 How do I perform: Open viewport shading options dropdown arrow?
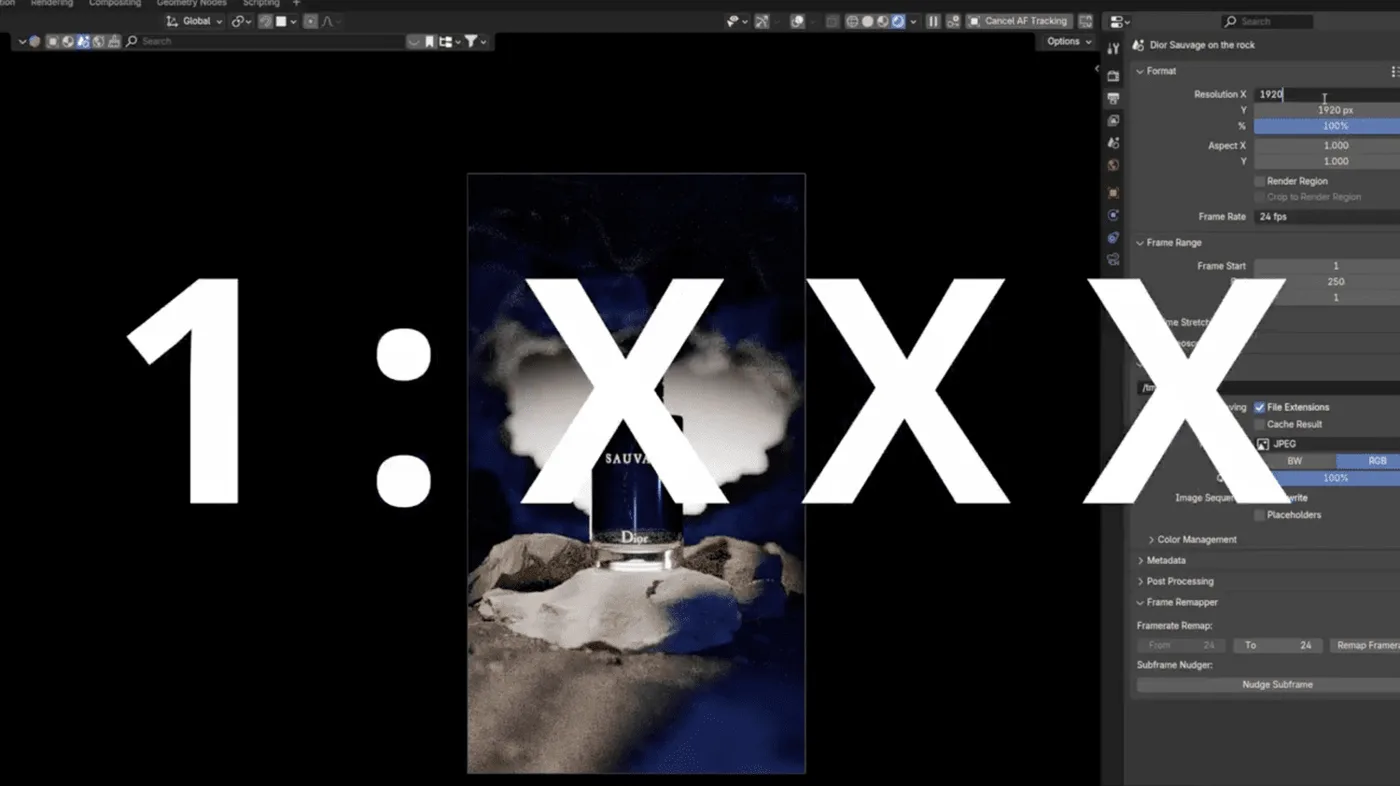pyautogui.click(x=913, y=21)
